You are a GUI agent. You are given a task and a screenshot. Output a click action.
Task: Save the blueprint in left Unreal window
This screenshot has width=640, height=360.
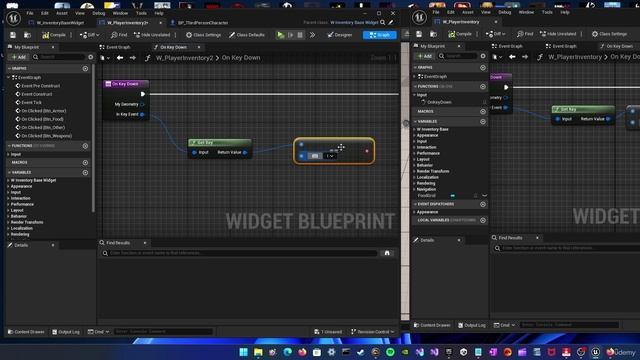(x=13, y=35)
